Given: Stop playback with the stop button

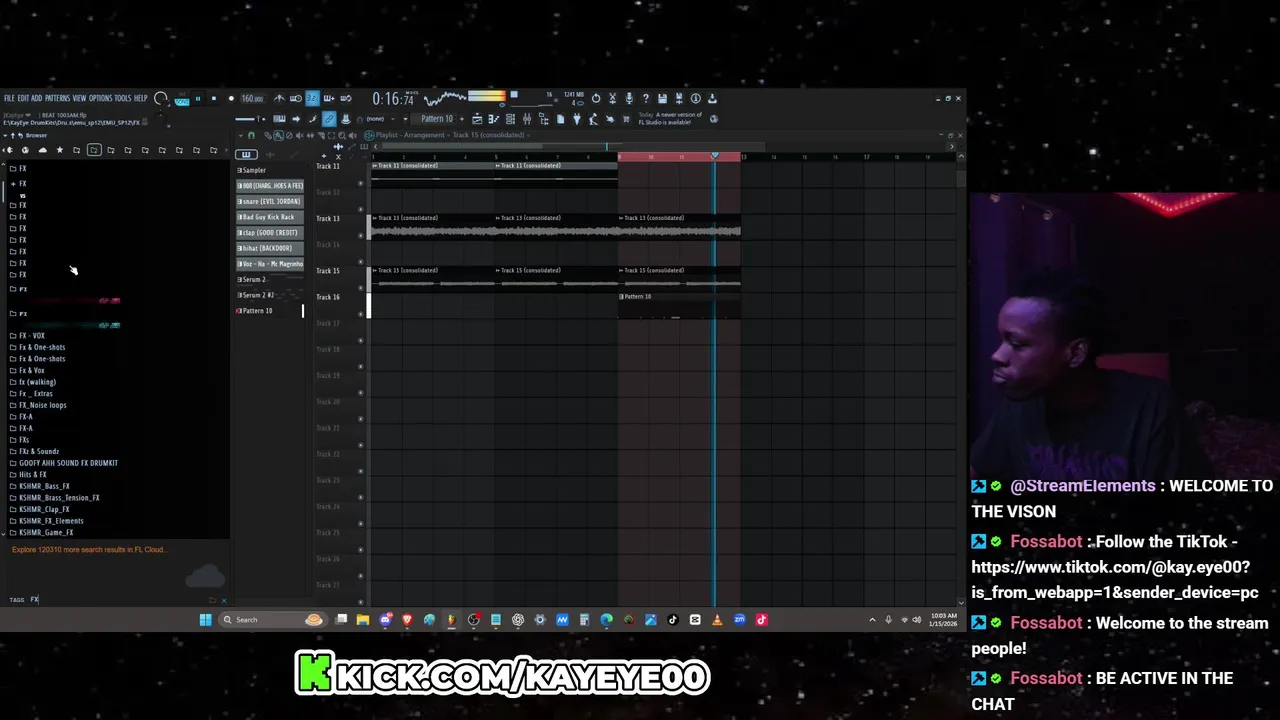Looking at the screenshot, I should (213, 98).
